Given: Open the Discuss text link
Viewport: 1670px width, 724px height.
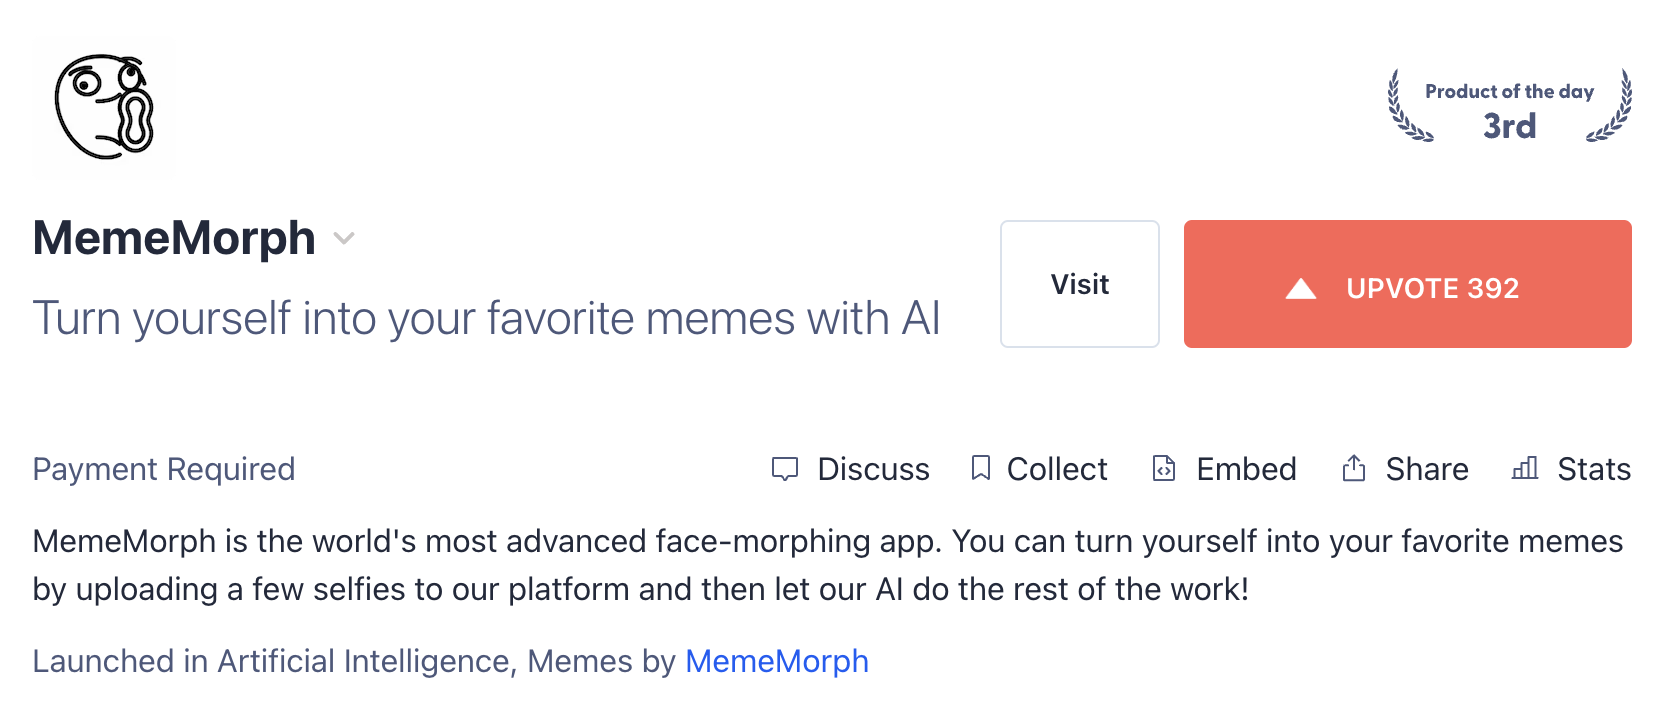Looking at the screenshot, I should coord(873,469).
